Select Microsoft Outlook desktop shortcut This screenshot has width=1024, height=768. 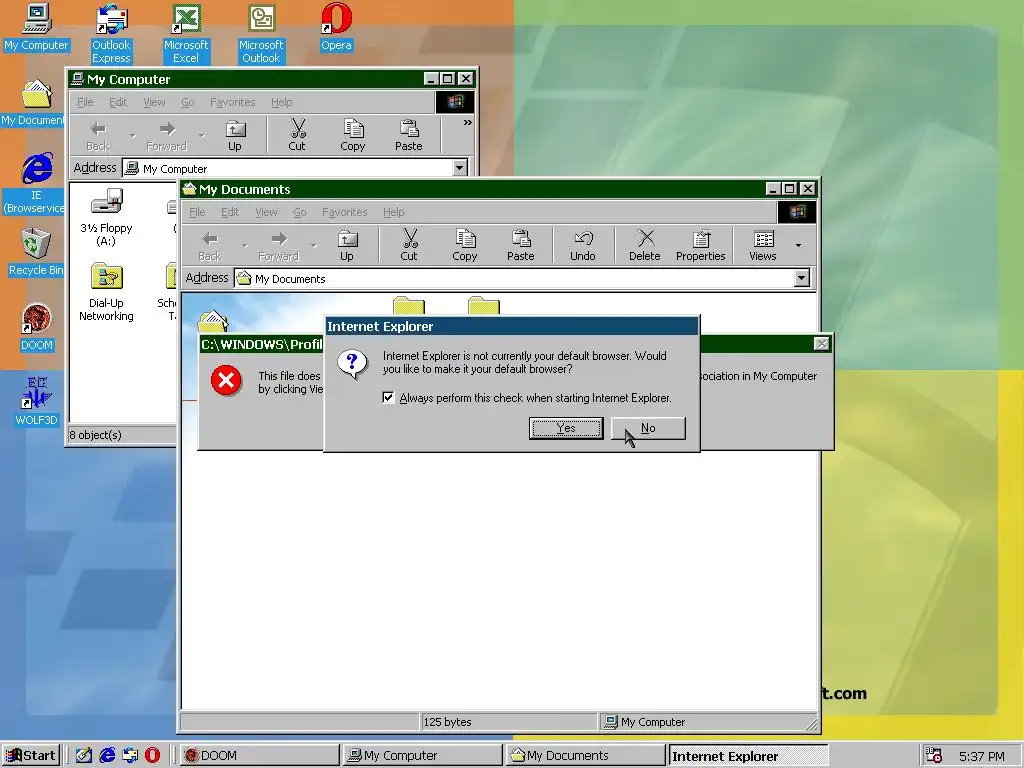point(261,33)
